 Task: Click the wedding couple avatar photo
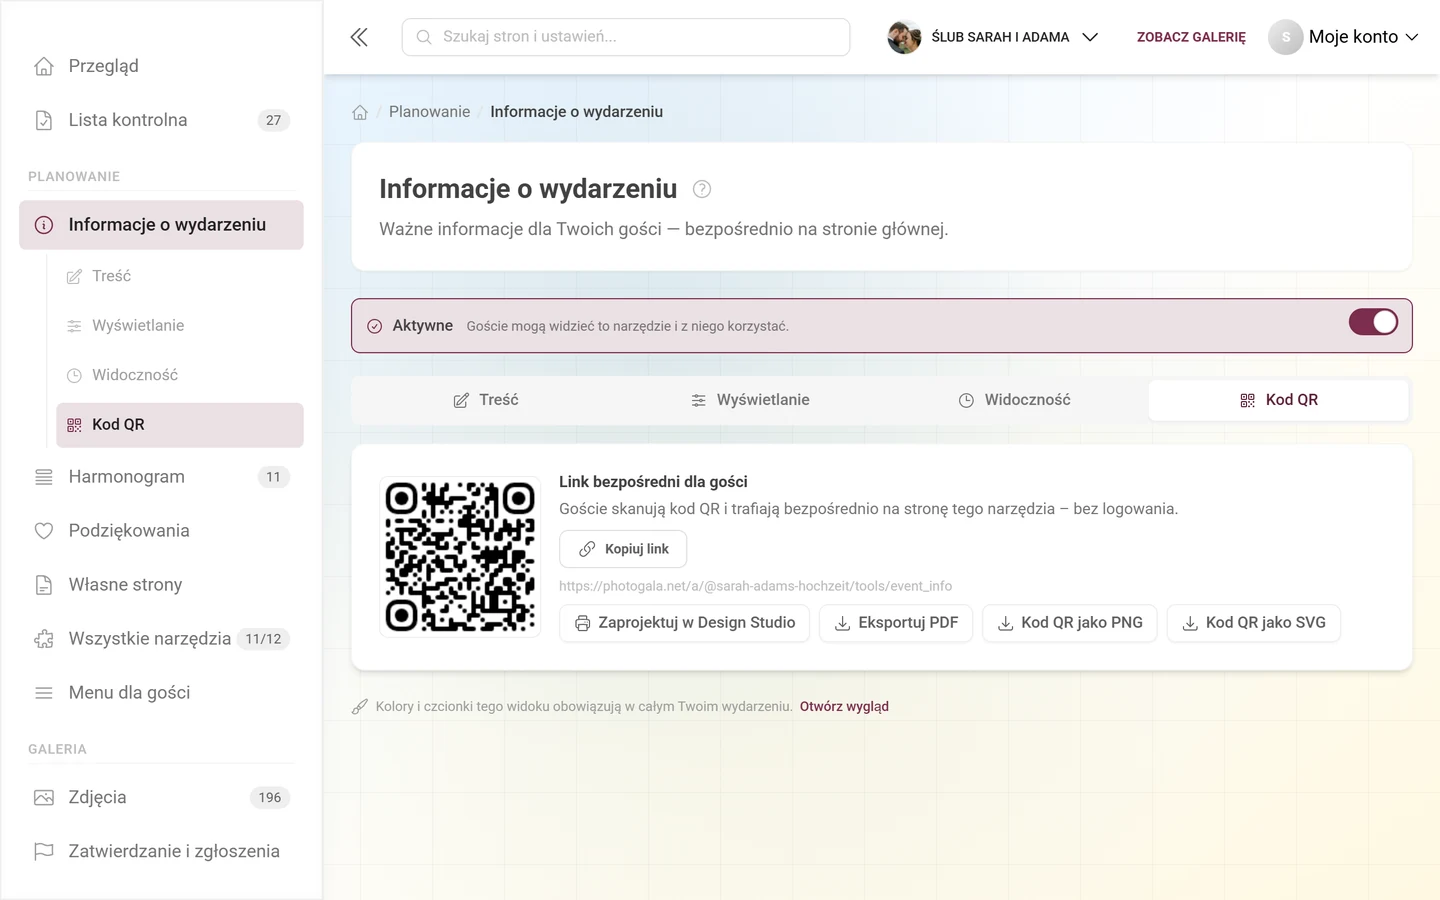[904, 37]
